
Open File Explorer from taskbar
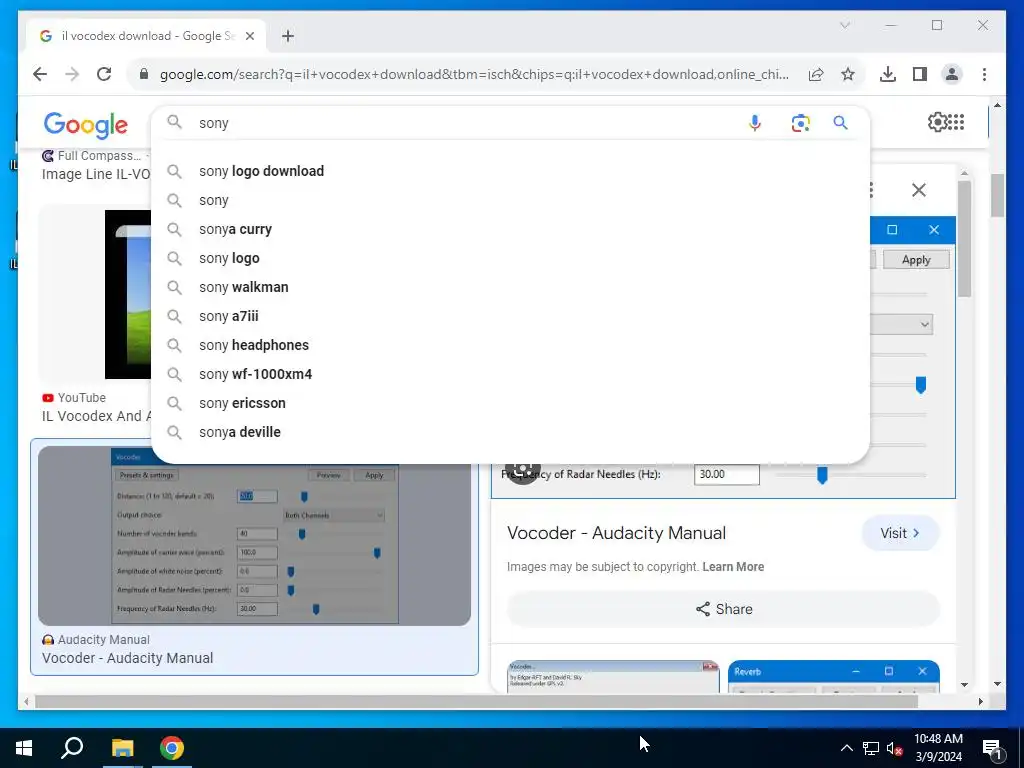(122, 748)
